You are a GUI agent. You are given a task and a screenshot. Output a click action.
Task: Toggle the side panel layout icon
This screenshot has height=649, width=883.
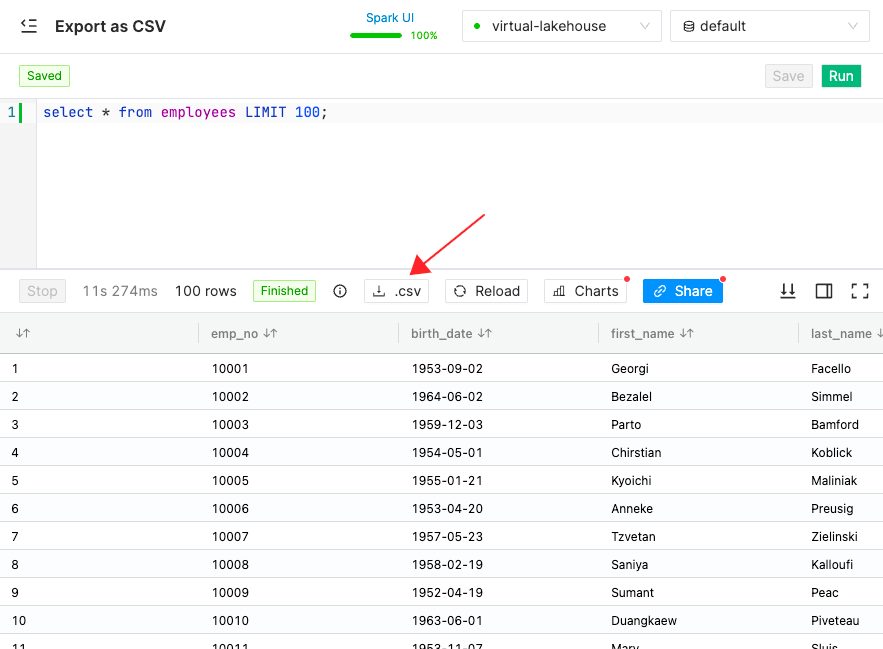pyautogui.click(x=824, y=291)
